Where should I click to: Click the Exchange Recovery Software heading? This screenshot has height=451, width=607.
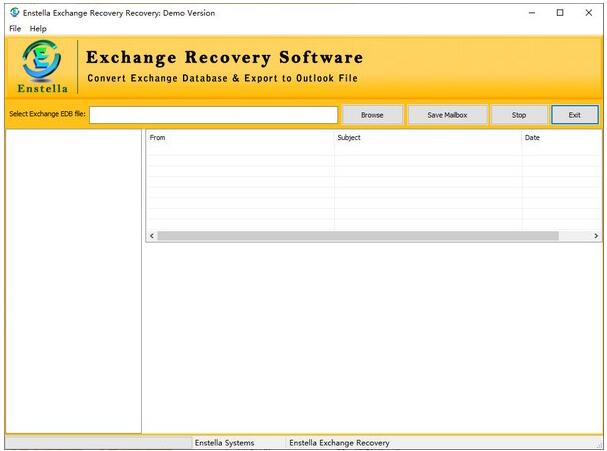tap(225, 57)
